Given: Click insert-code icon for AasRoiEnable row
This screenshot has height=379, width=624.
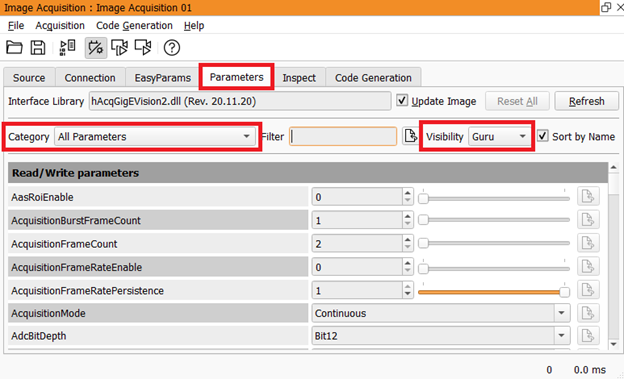Looking at the screenshot, I should pyautogui.click(x=588, y=197).
